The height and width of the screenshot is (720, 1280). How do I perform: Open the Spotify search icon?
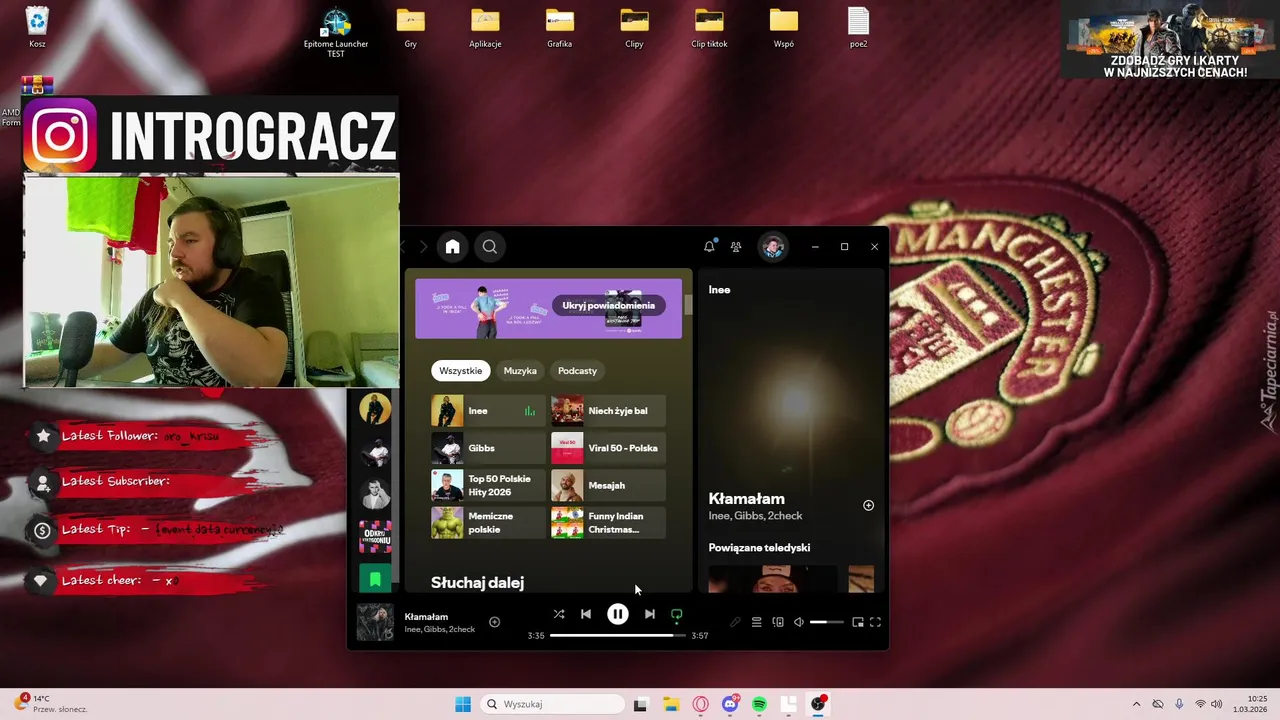(490, 246)
